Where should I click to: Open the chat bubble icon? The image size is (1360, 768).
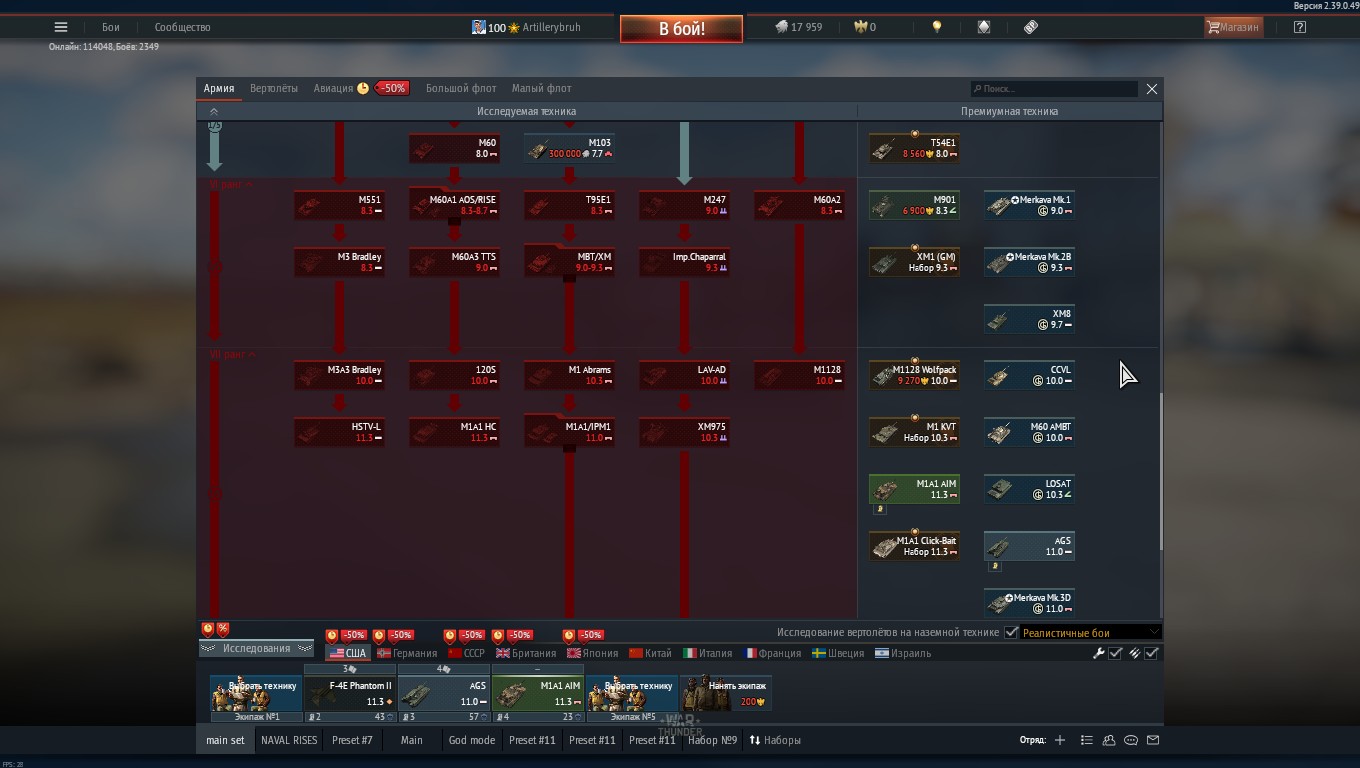click(x=1131, y=740)
